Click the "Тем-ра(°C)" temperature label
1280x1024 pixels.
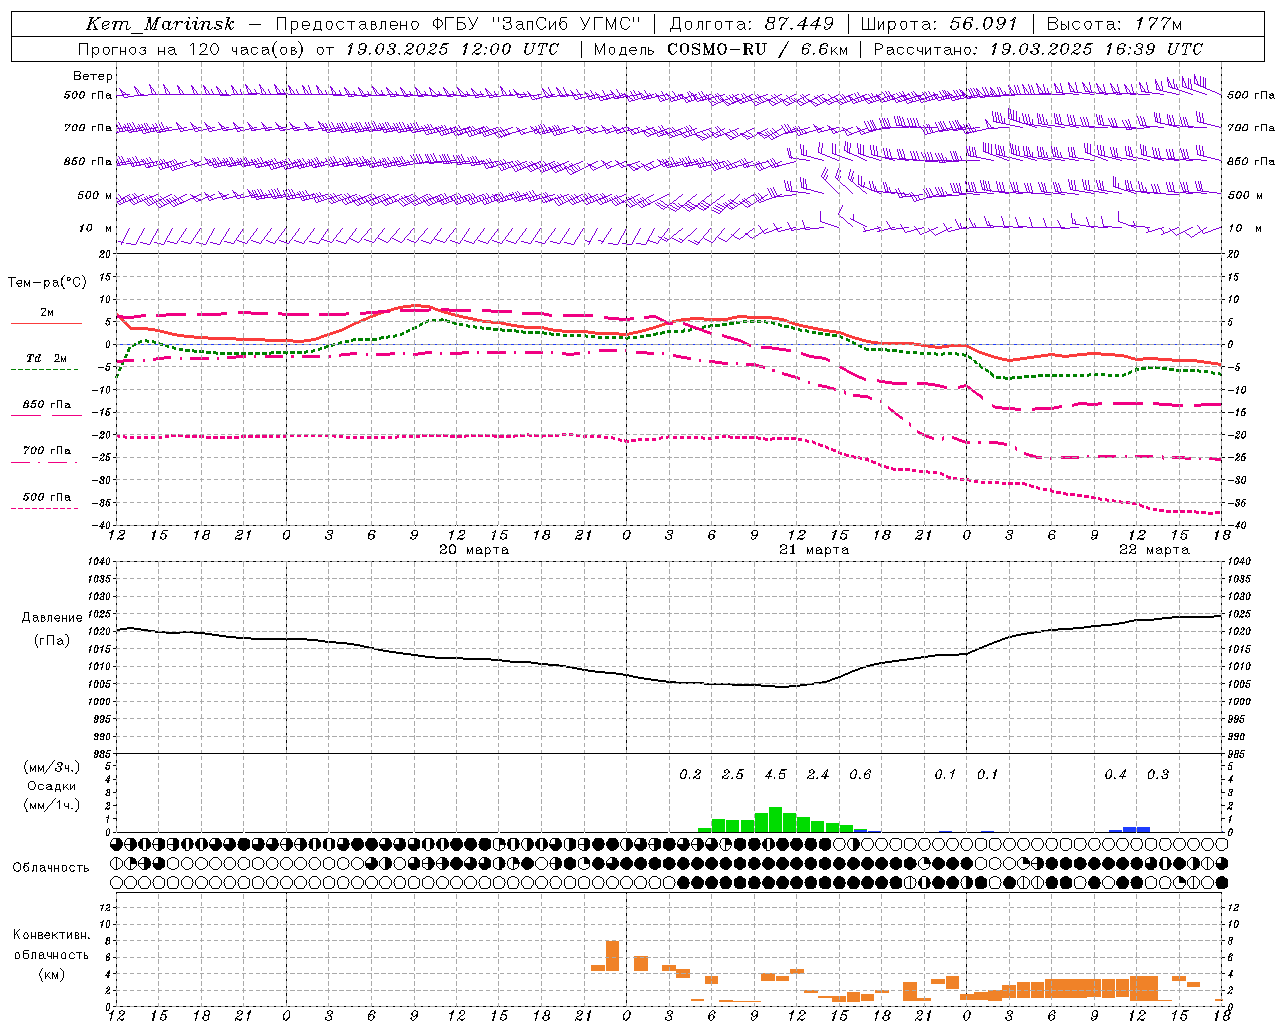click(x=46, y=283)
